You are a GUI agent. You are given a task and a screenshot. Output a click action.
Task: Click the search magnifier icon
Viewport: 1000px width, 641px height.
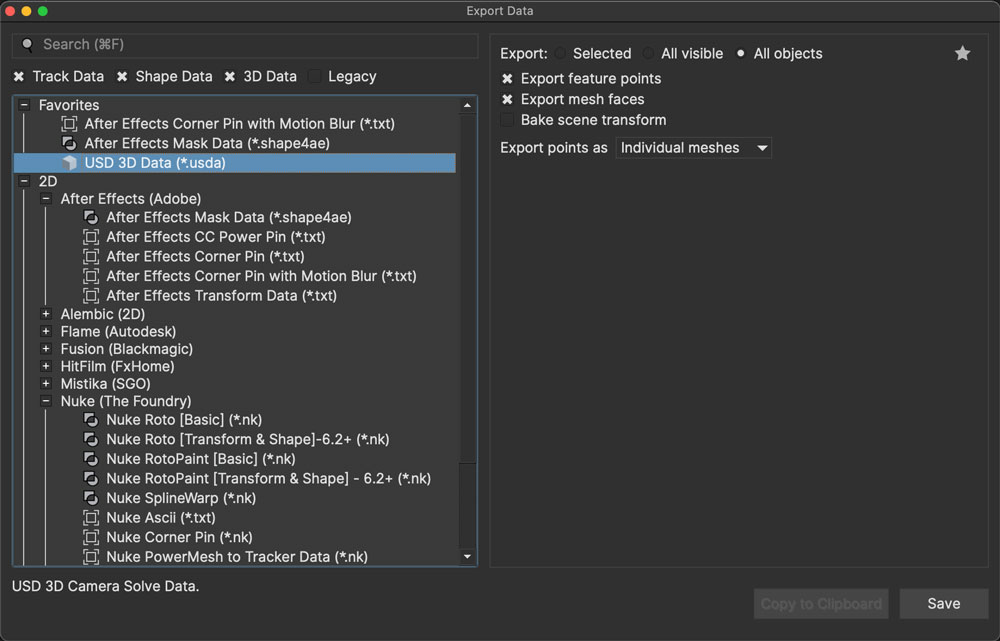click(x=27, y=45)
